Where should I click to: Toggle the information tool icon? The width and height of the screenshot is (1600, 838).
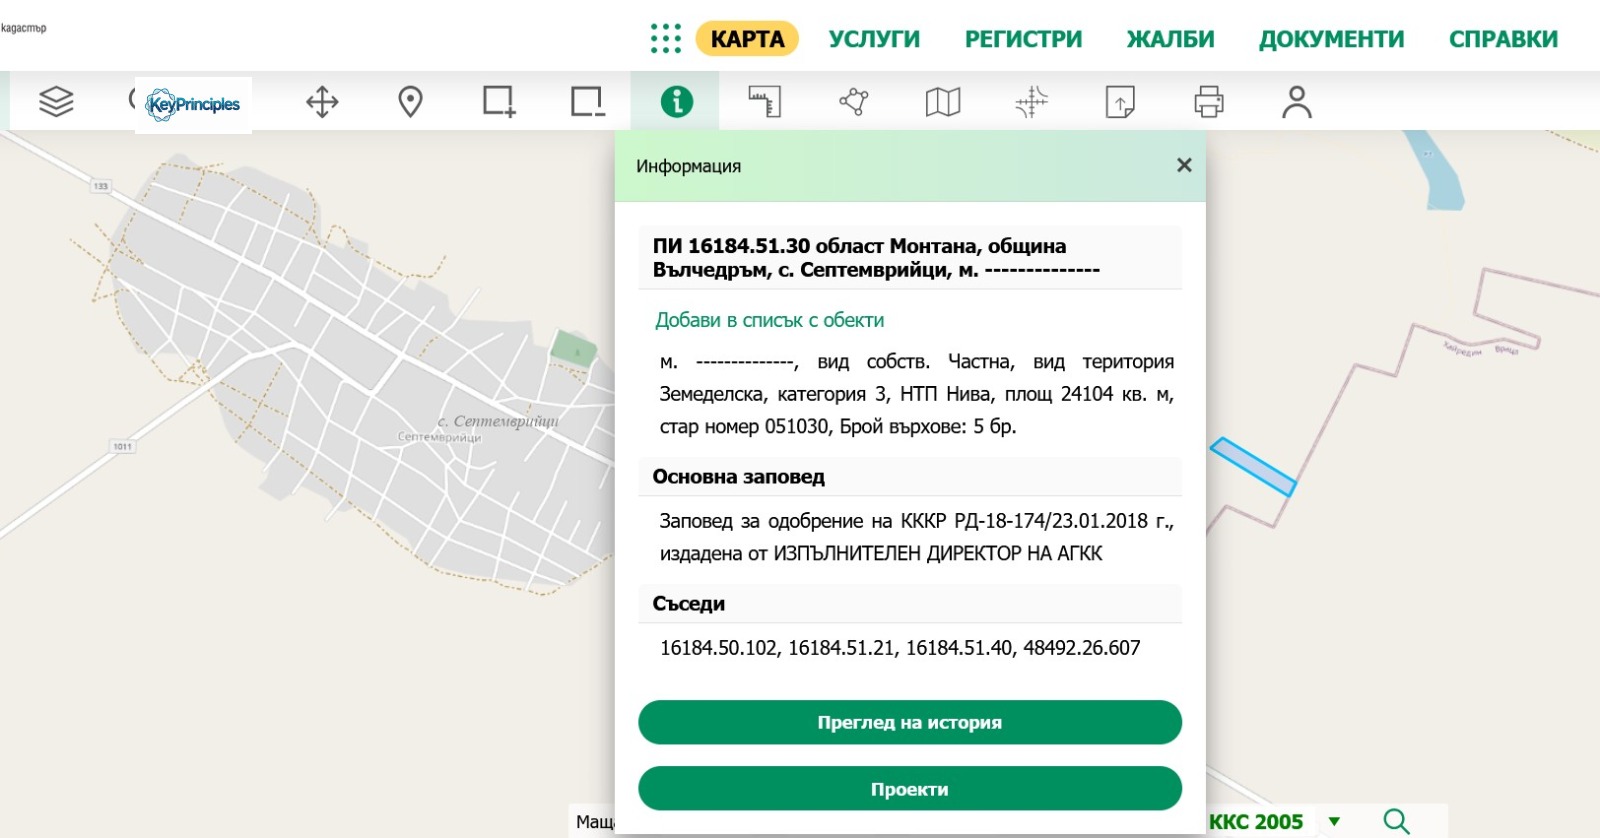(x=676, y=101)
